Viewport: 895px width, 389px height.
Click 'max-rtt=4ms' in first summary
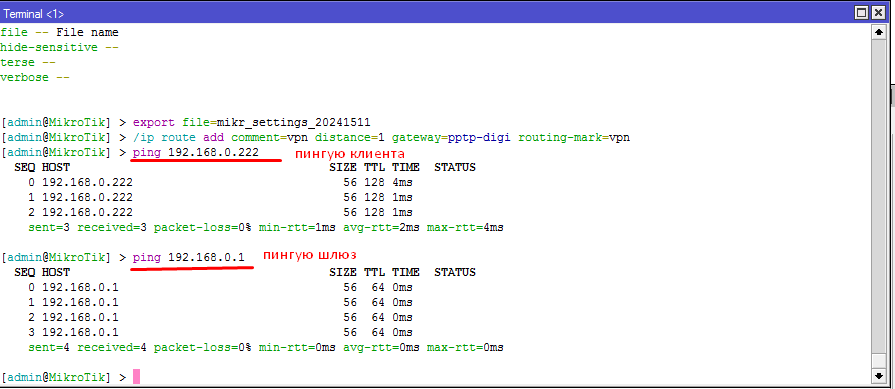pos(465,228)
